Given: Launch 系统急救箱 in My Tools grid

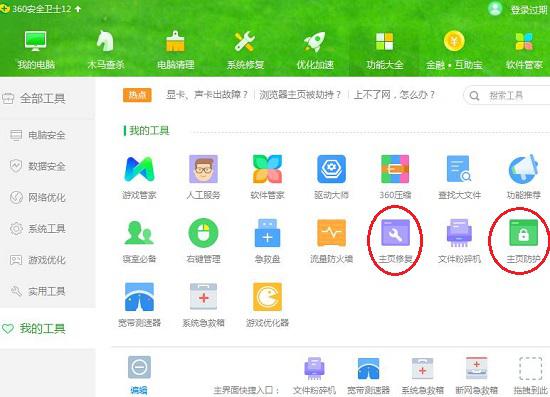Looking at the screenshot, I should tap(203, 305).
